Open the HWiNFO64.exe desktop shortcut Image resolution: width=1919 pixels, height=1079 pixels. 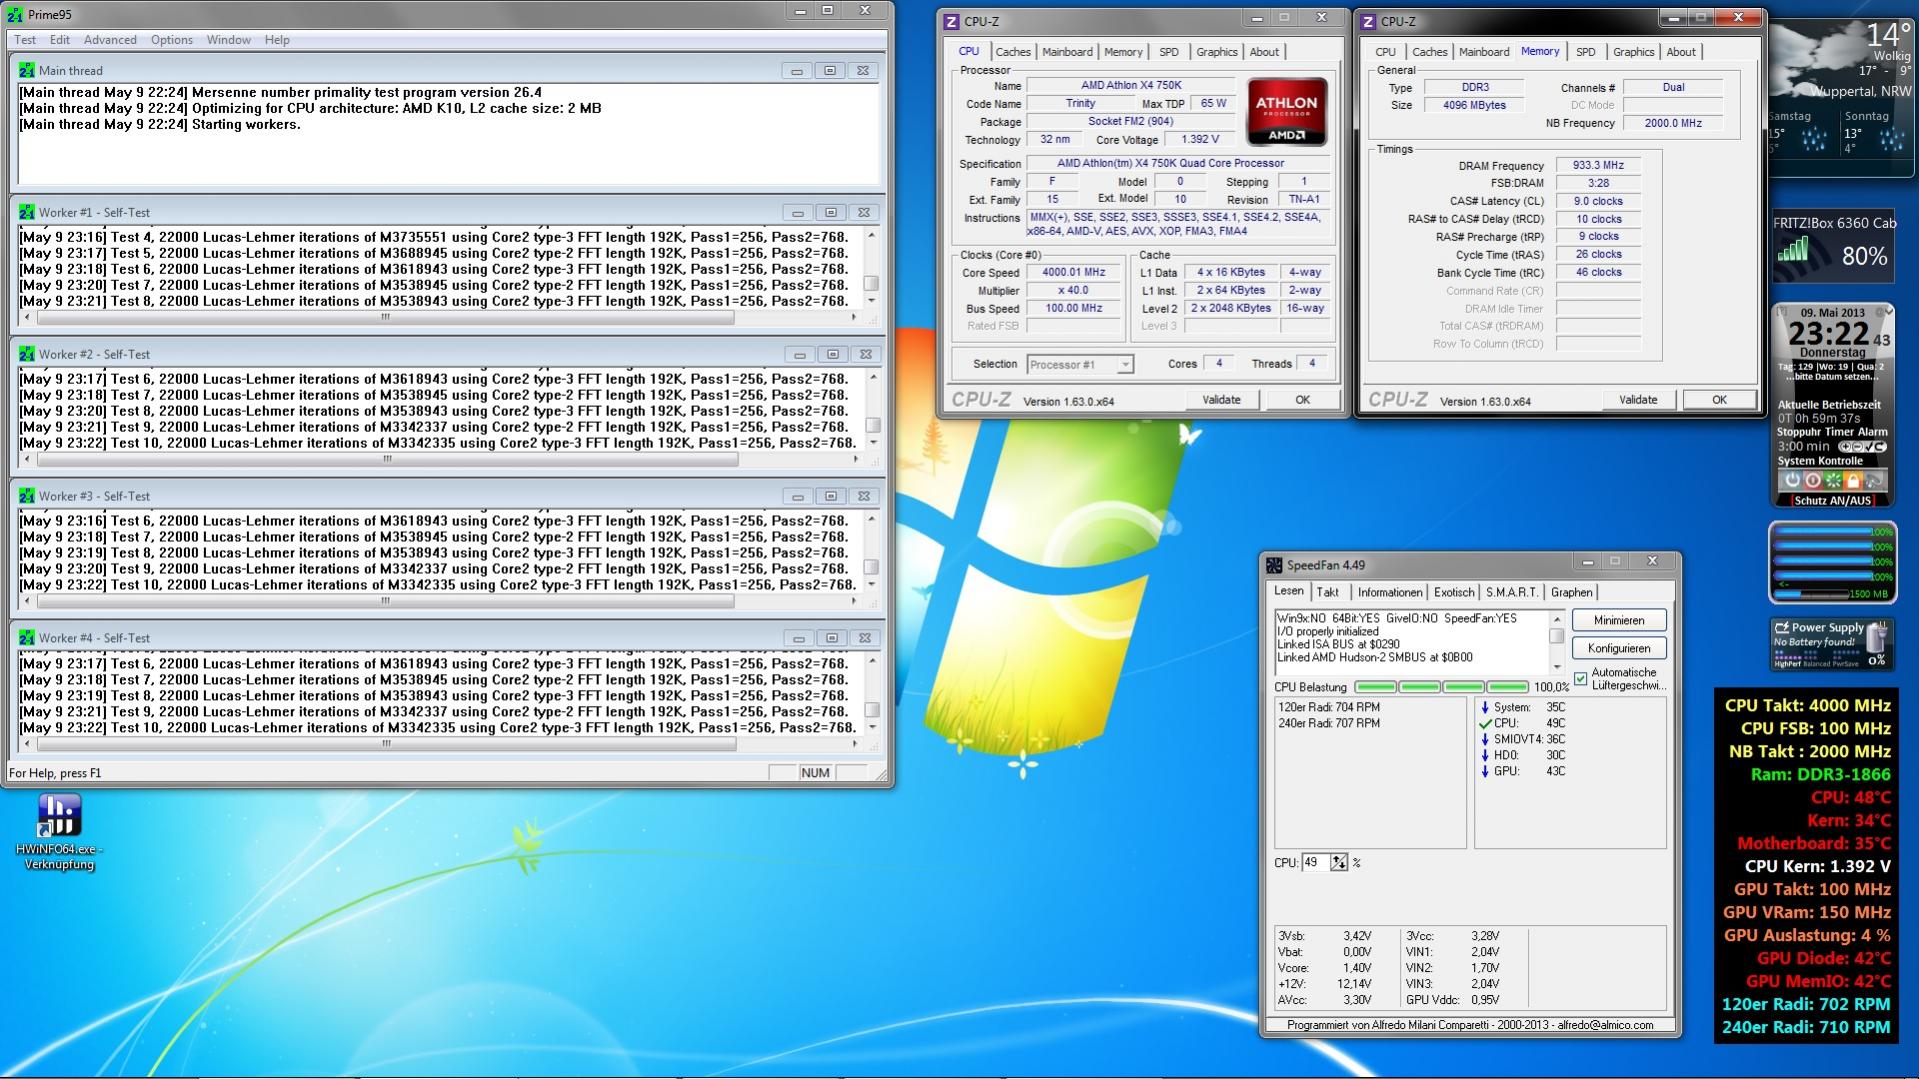tap(59, 831)
